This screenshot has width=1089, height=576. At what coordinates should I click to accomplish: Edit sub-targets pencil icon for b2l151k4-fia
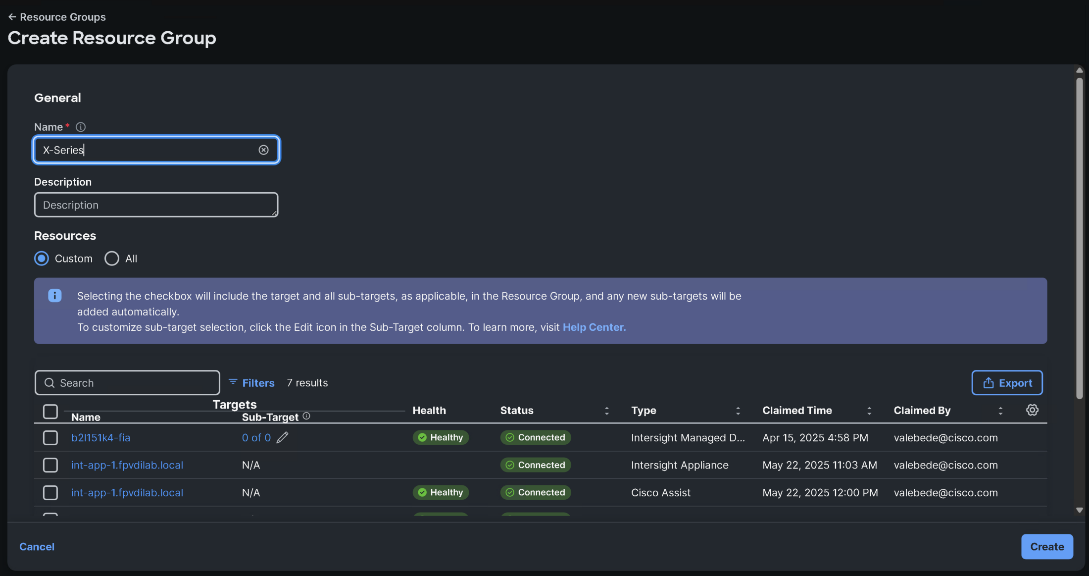coord(282,438)
